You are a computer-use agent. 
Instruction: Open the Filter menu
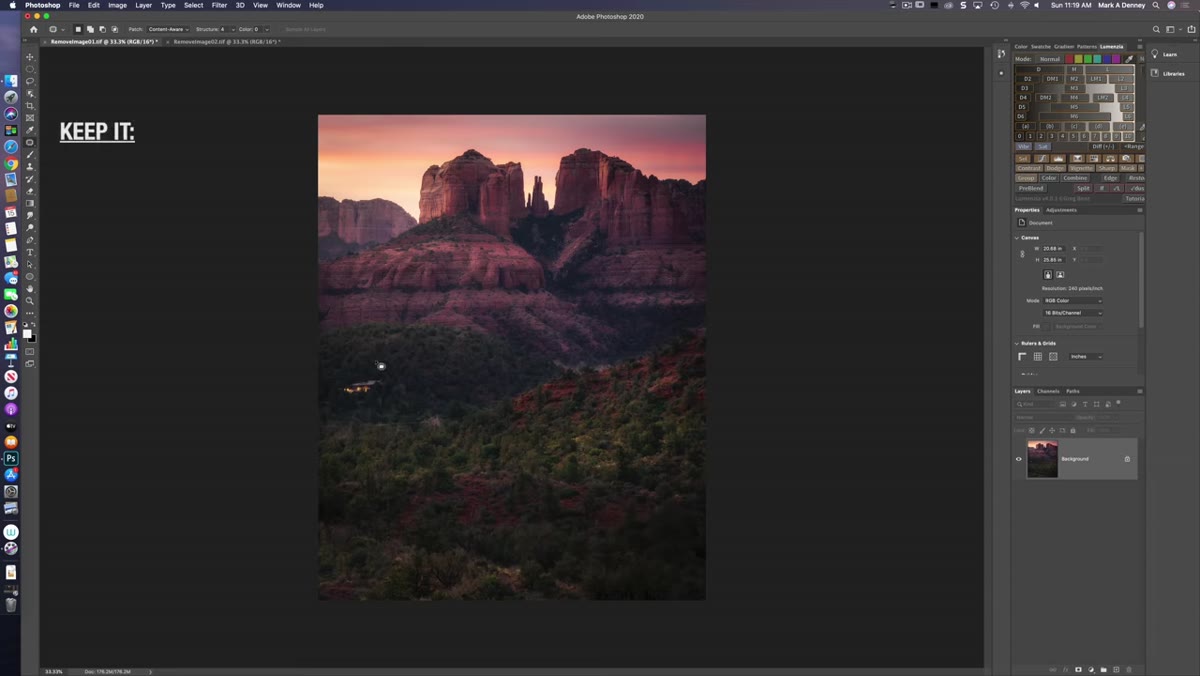[219, 5]
